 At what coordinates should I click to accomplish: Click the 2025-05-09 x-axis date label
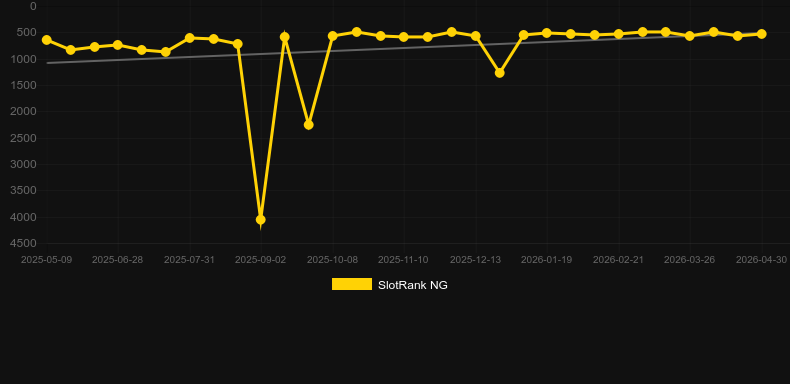coord(46,260)
